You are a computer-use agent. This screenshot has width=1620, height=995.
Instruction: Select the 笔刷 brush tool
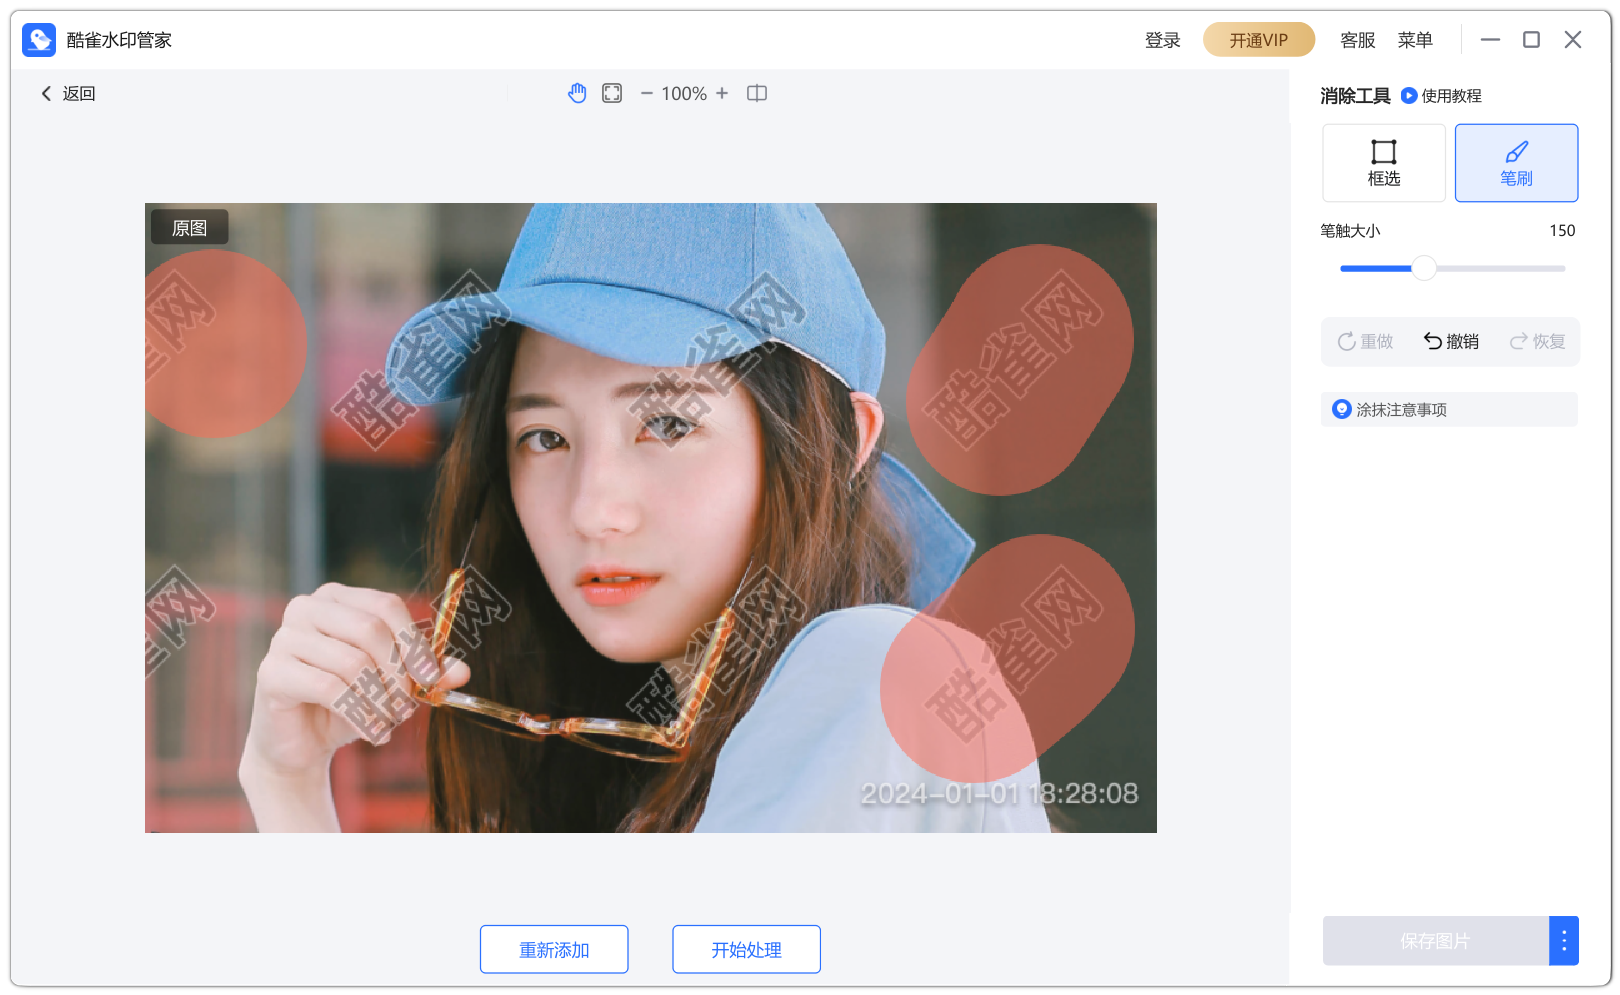coord(1516,163)
